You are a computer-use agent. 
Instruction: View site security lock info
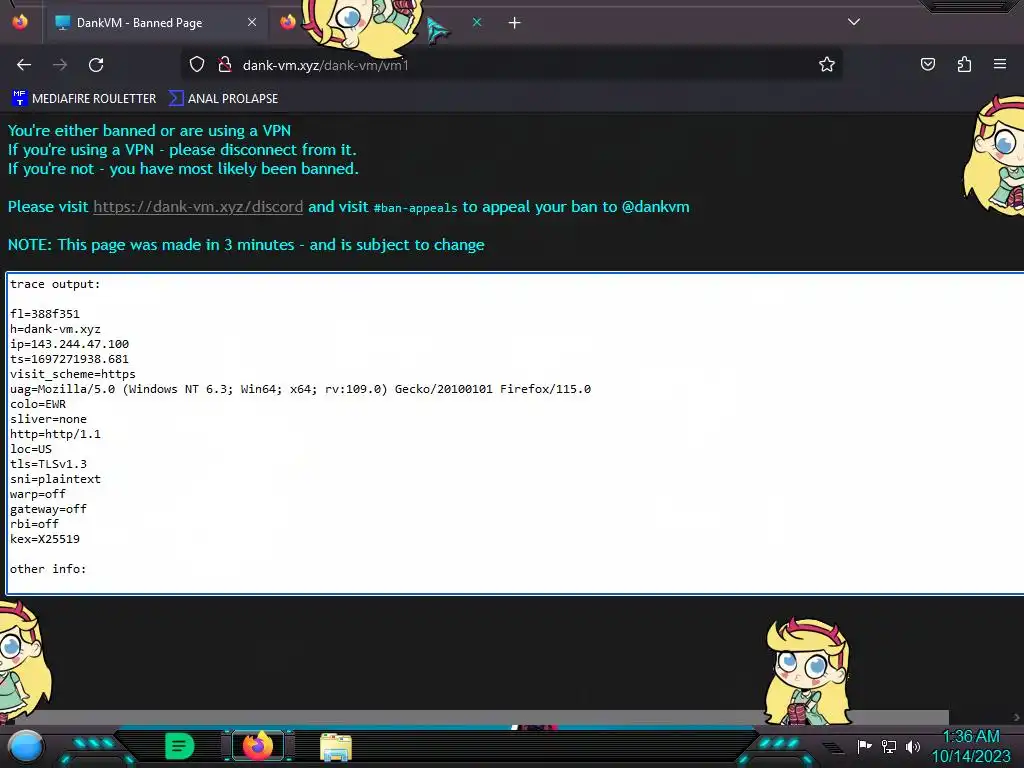tap(225, 65)
